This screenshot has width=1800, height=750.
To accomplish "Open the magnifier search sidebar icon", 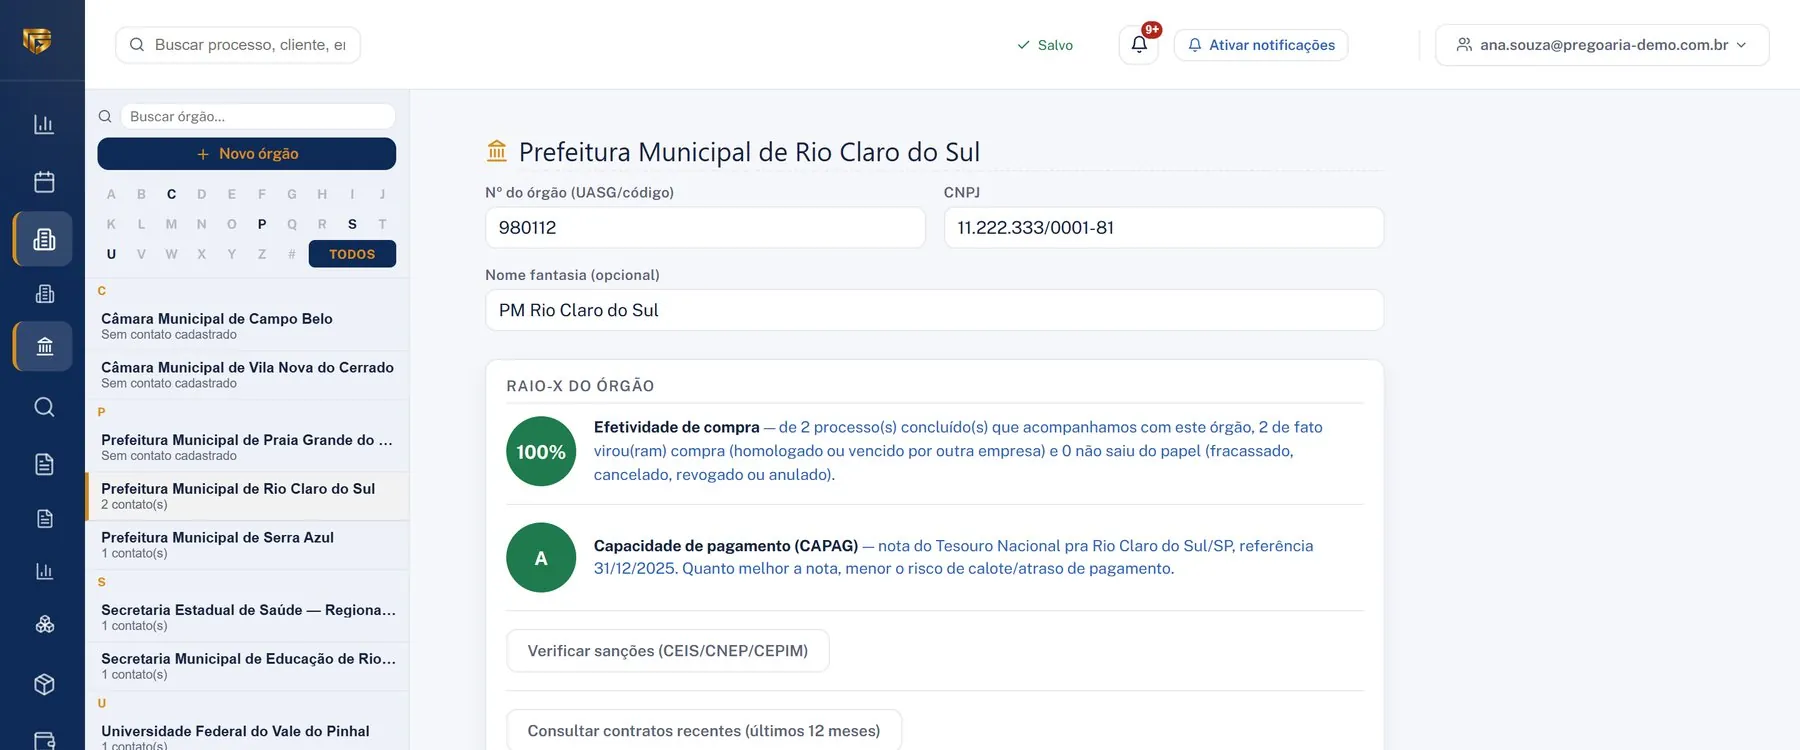I will (x=44, y=407).
